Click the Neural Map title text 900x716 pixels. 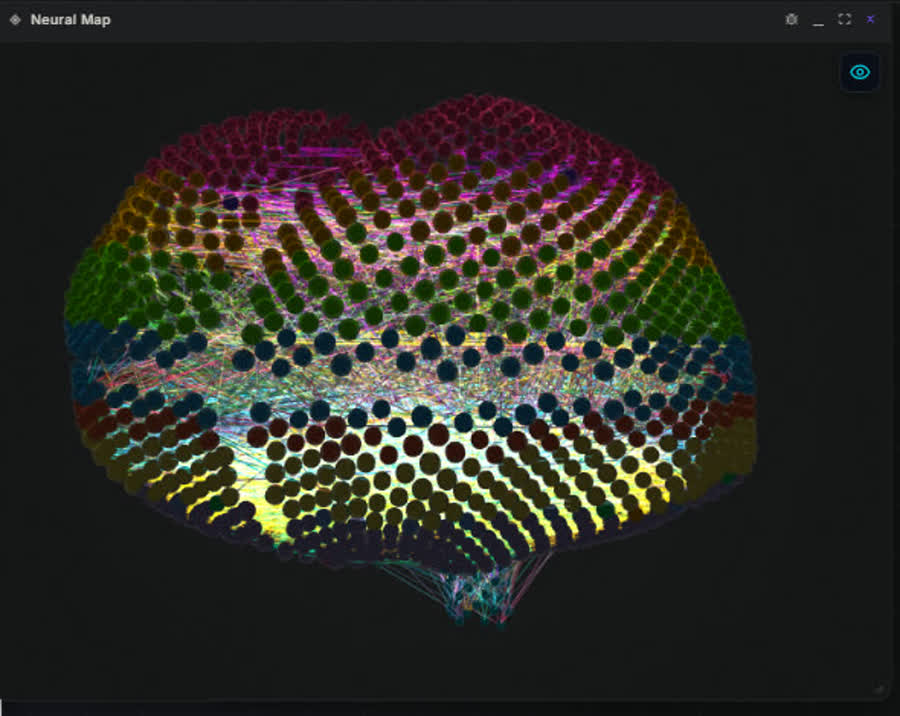(71, 20)
